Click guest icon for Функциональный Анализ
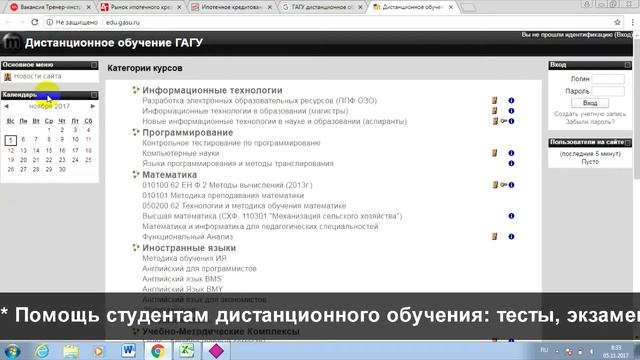This screenshot has height=360, width=640. pos(495,236)
